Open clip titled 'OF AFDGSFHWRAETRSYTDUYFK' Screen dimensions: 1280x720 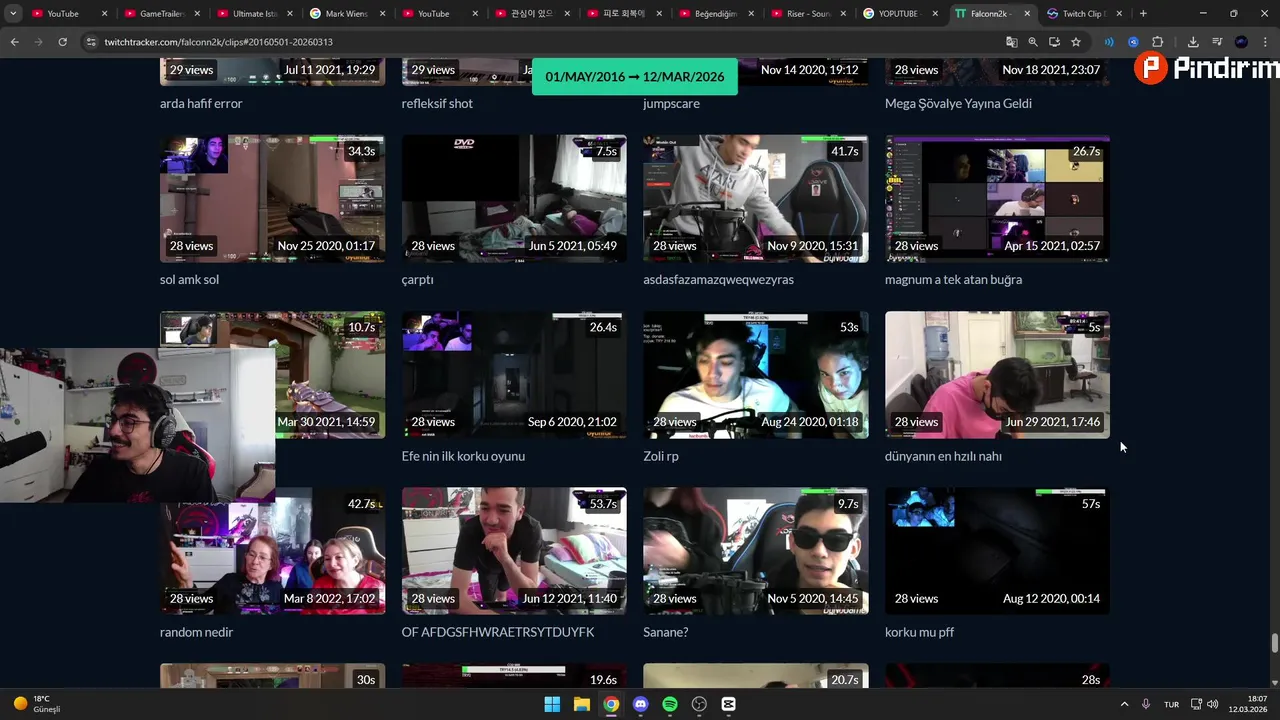tap(498, 632)
